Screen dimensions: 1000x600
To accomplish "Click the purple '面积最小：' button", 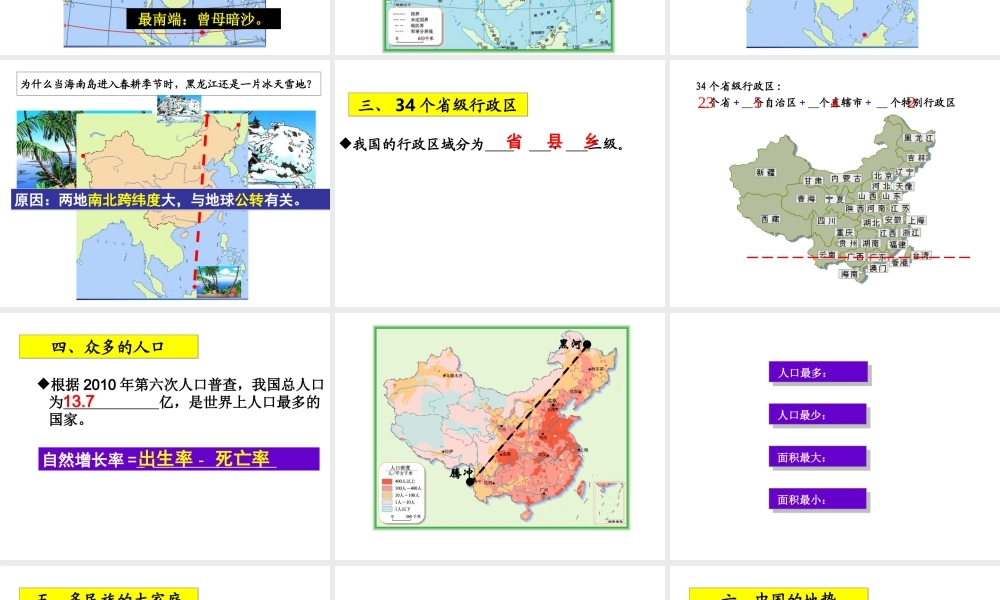I will click(x=818, y=499).
